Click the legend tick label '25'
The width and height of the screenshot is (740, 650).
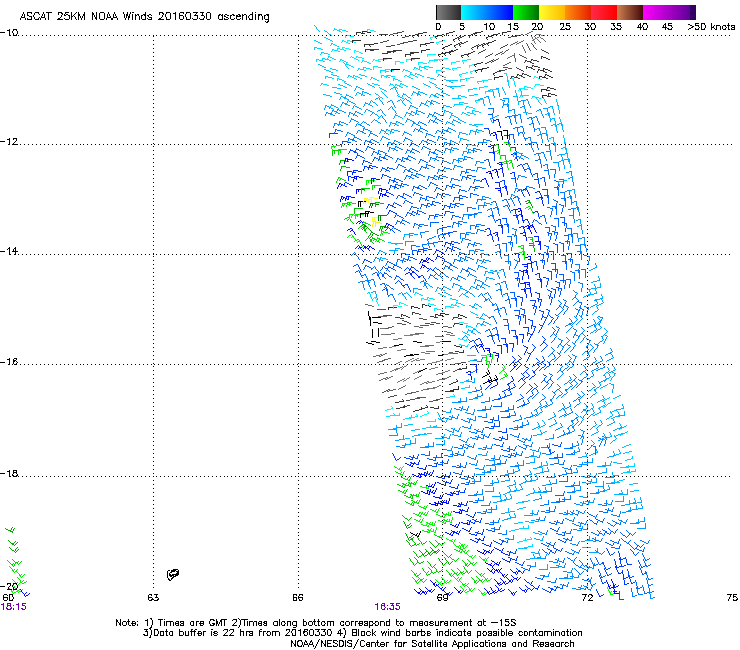pos(565,27)
